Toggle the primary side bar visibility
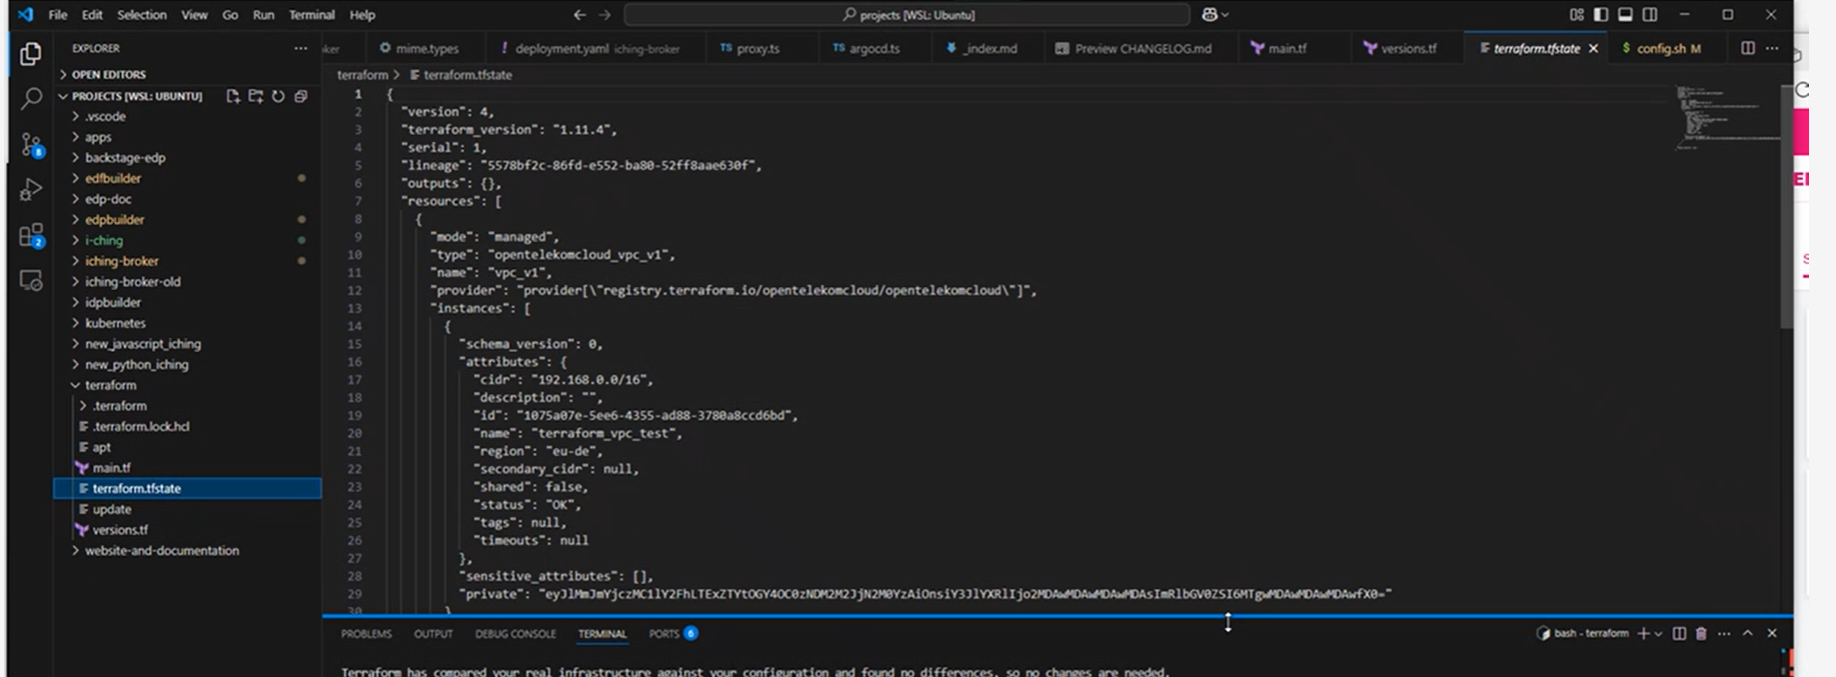Image resolution: width=1836 pixels, height=677 pixels. coord(1601,15)
